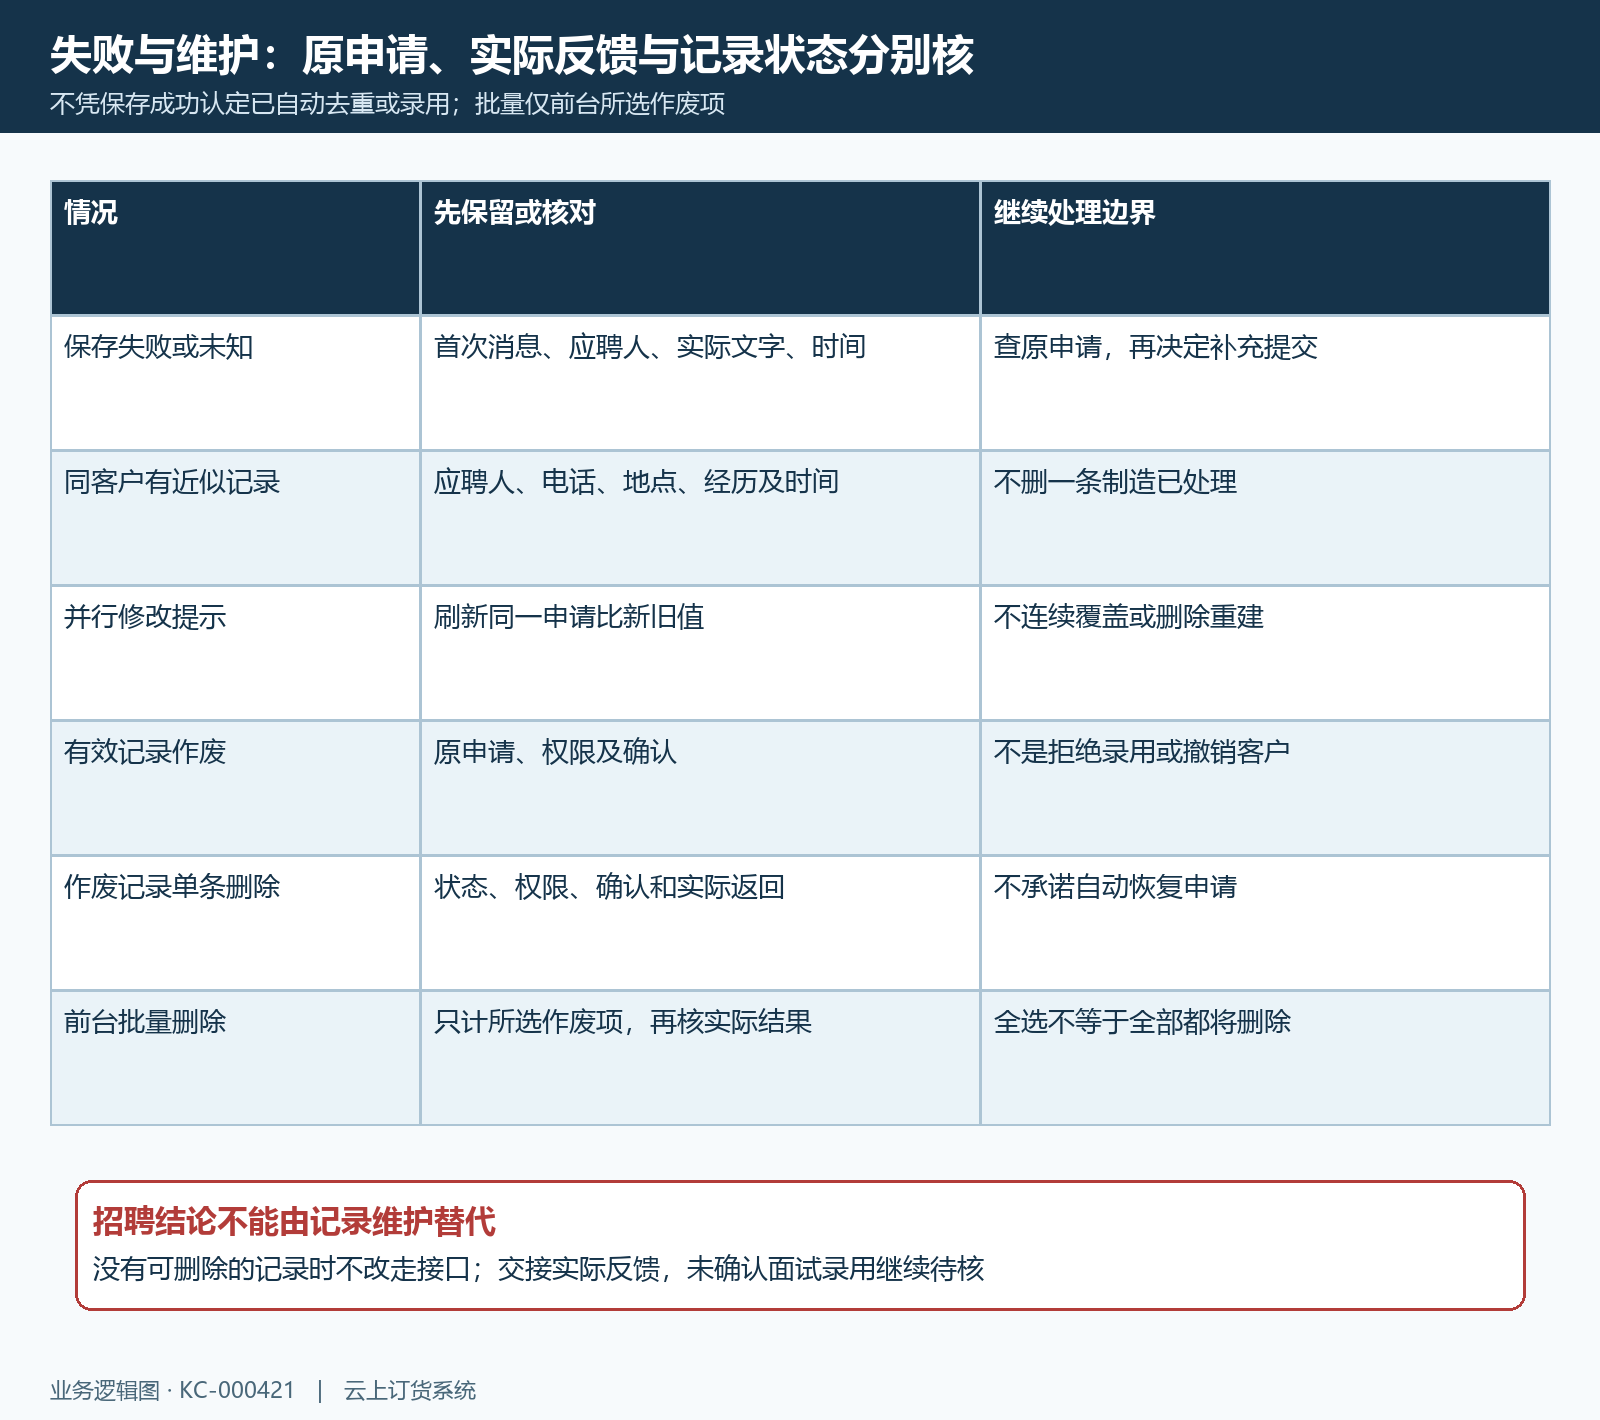Select the 继续处理边界 column header
The width and height of the screenshot is (1600, 1420).
(1265, 248)
